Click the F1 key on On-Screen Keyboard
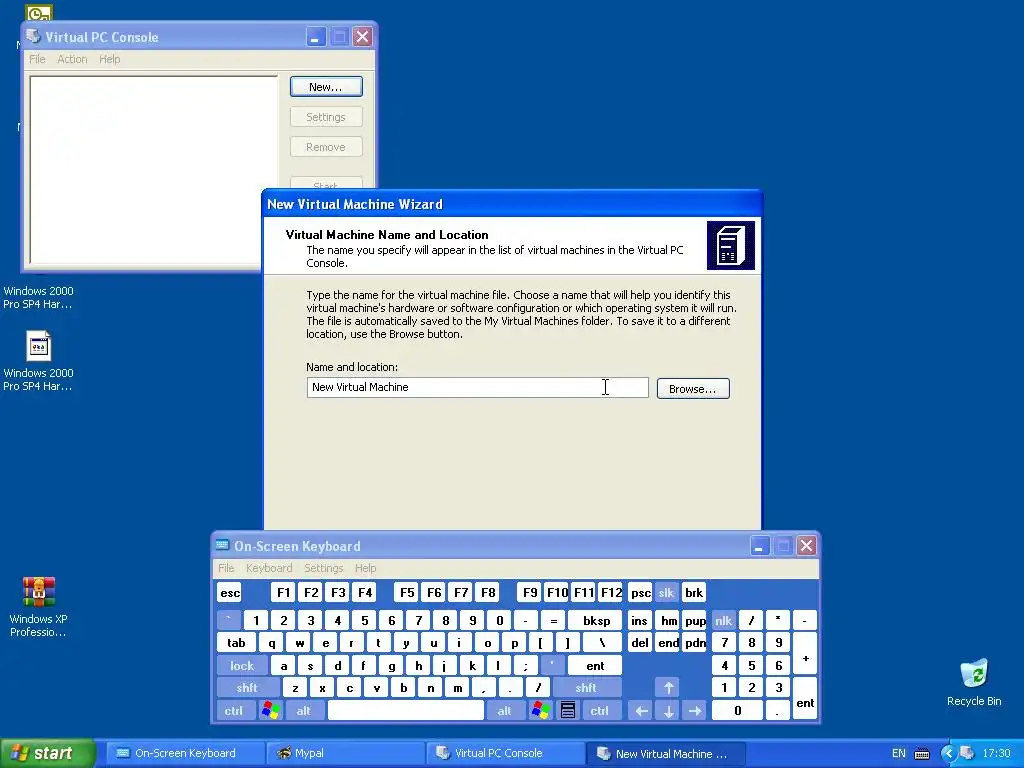 click(x=283, y=593)
